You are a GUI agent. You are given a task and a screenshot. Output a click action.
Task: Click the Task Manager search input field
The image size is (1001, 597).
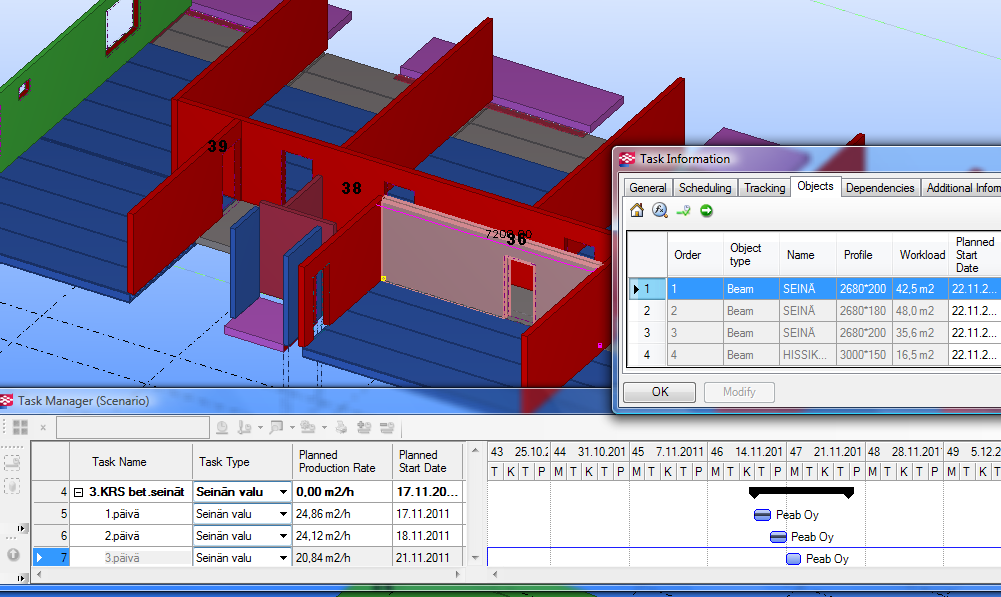click(133, 427)
